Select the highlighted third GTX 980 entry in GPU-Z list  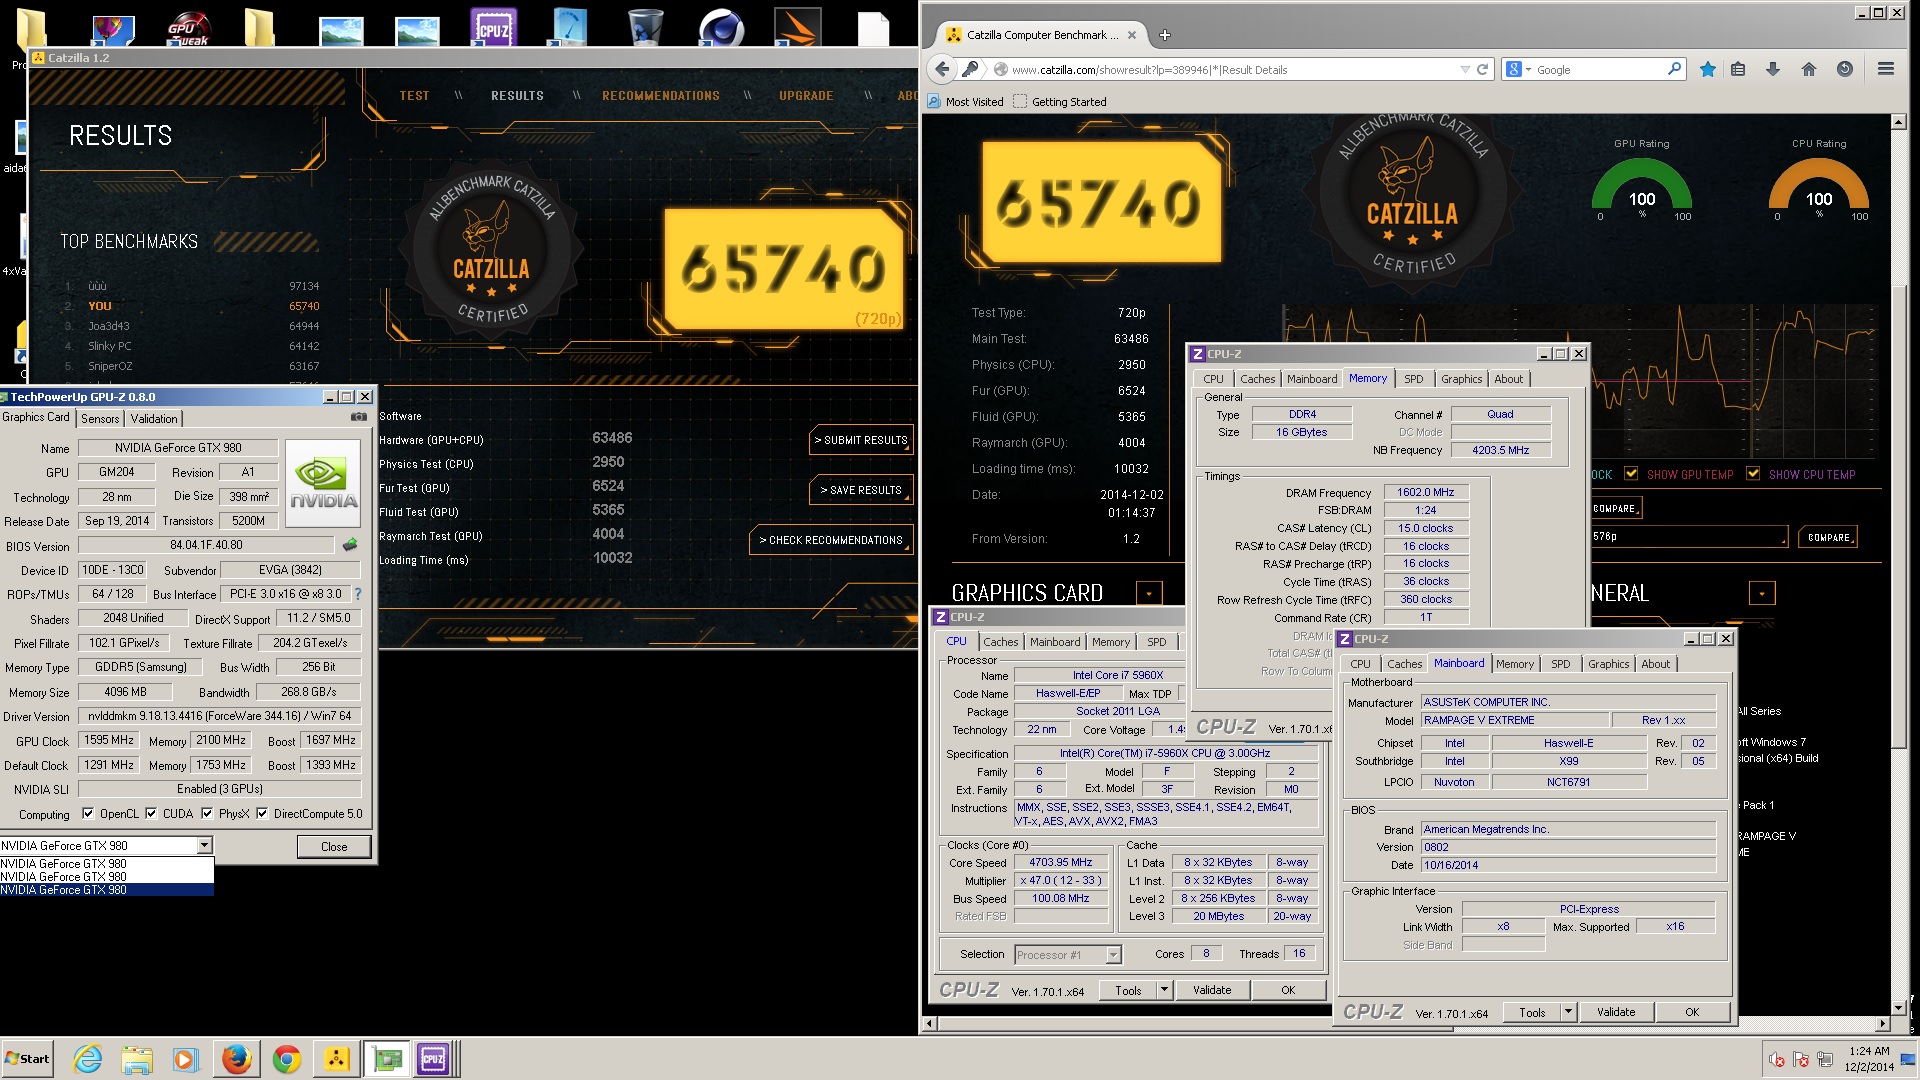(x=106, y=890)
